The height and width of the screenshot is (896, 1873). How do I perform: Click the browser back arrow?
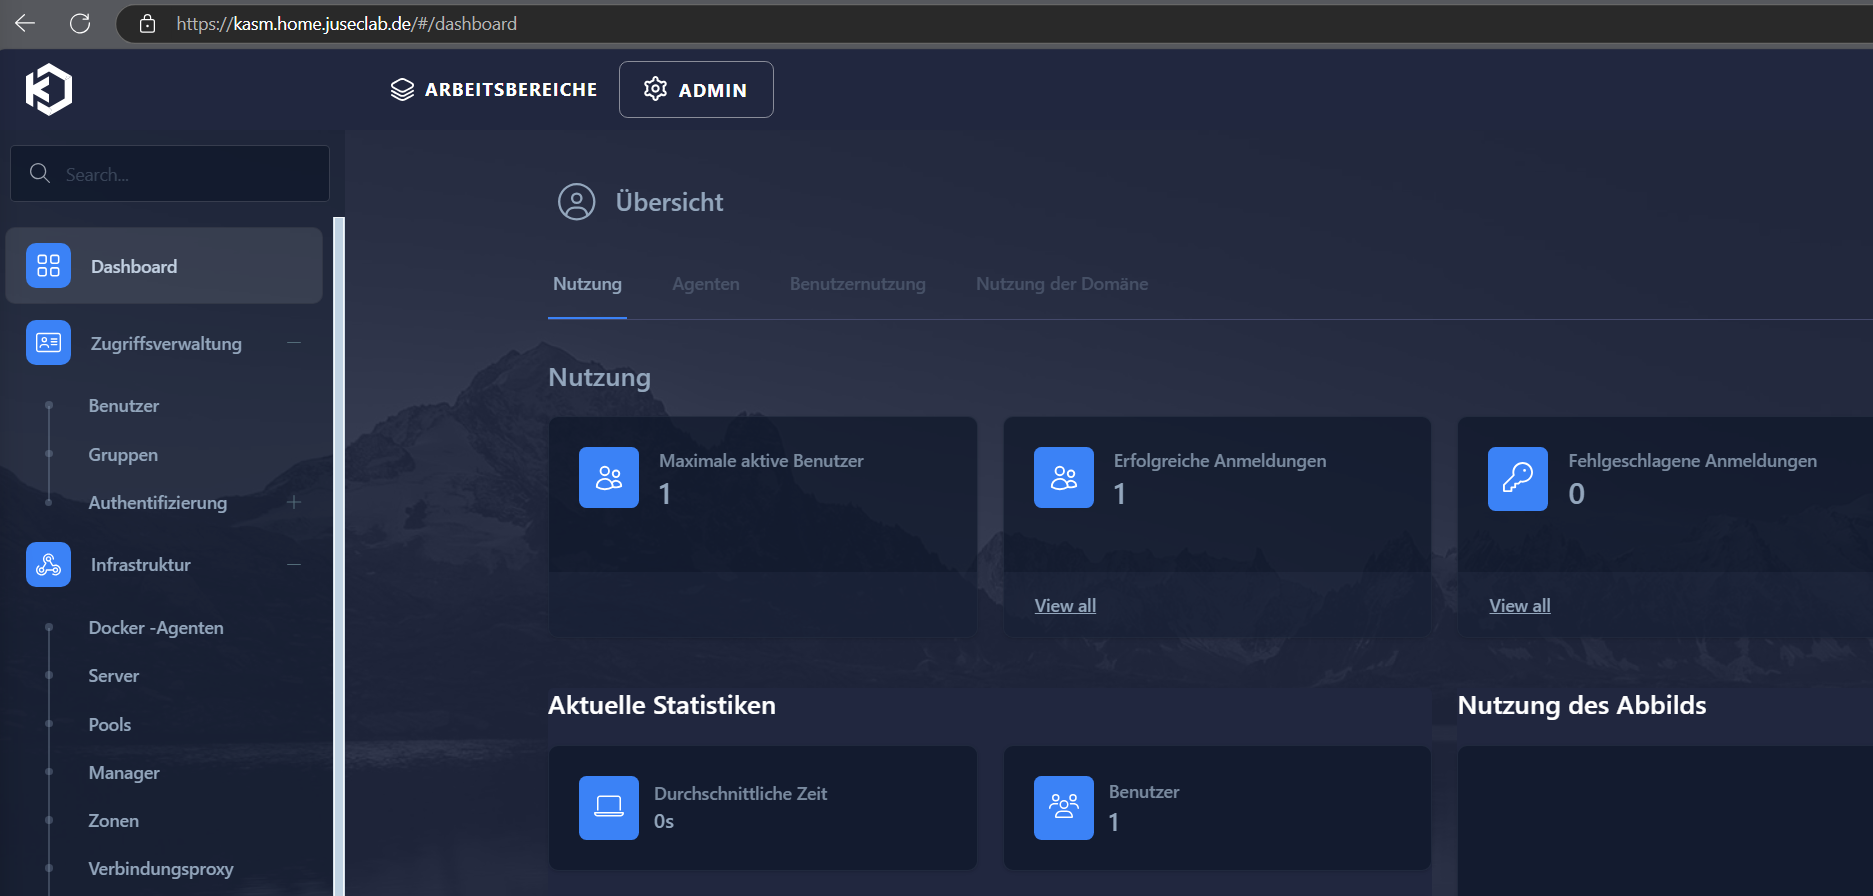coord(25,23)
